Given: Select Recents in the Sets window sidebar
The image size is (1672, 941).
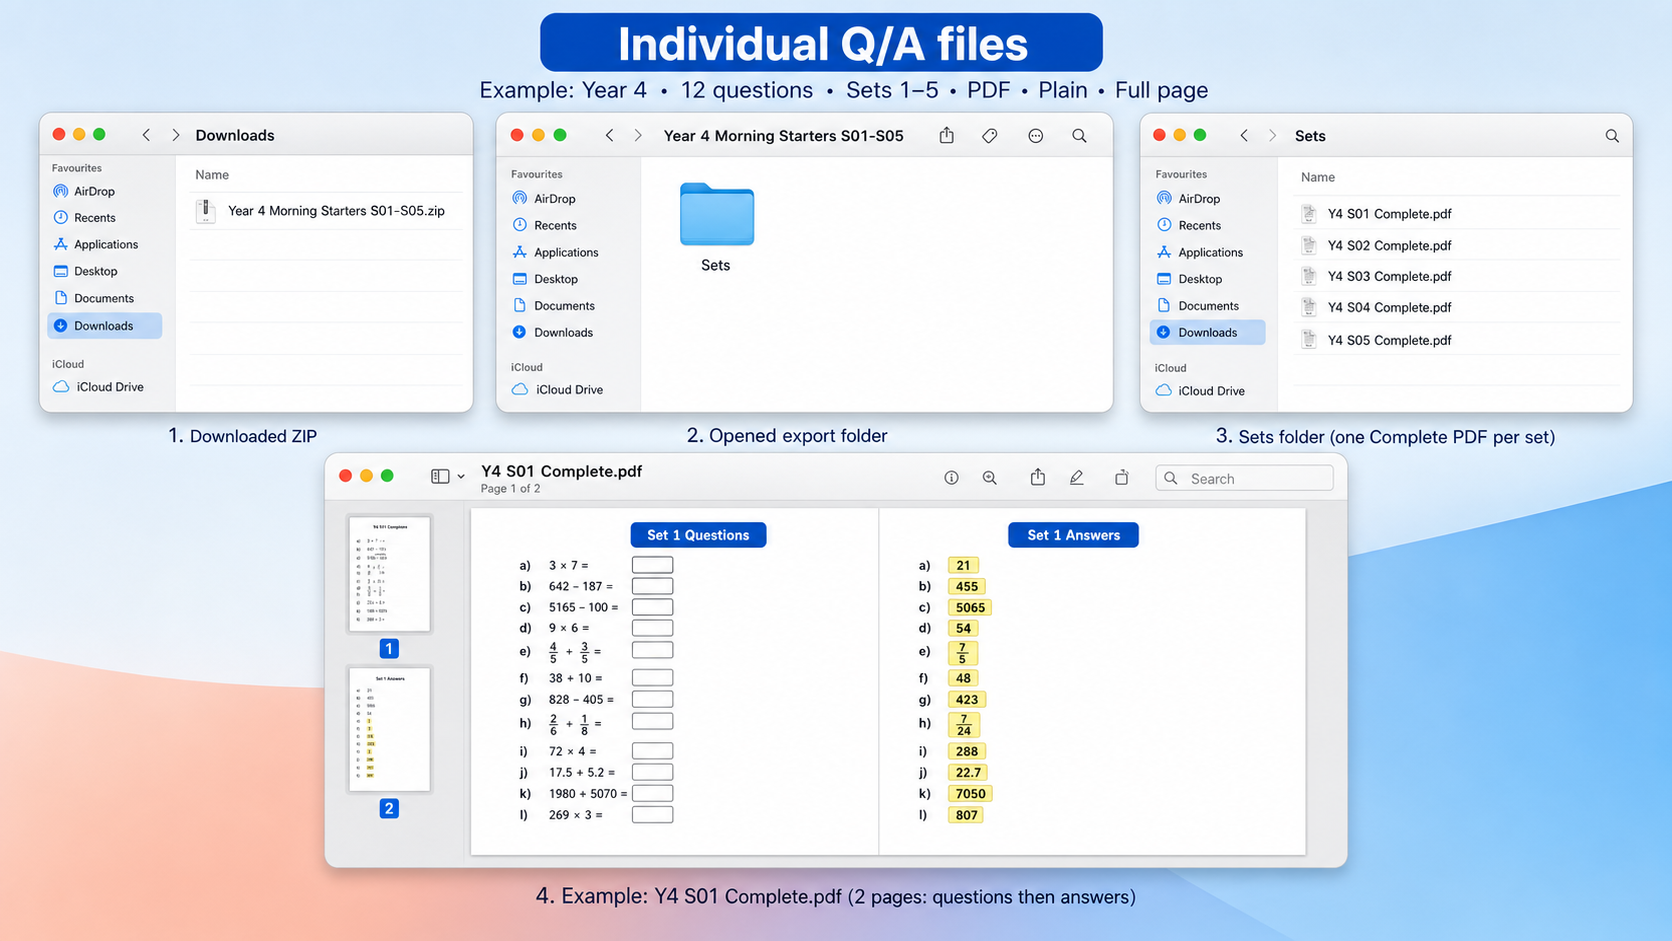Looking at the screenshot, I should pos(1188,226).
